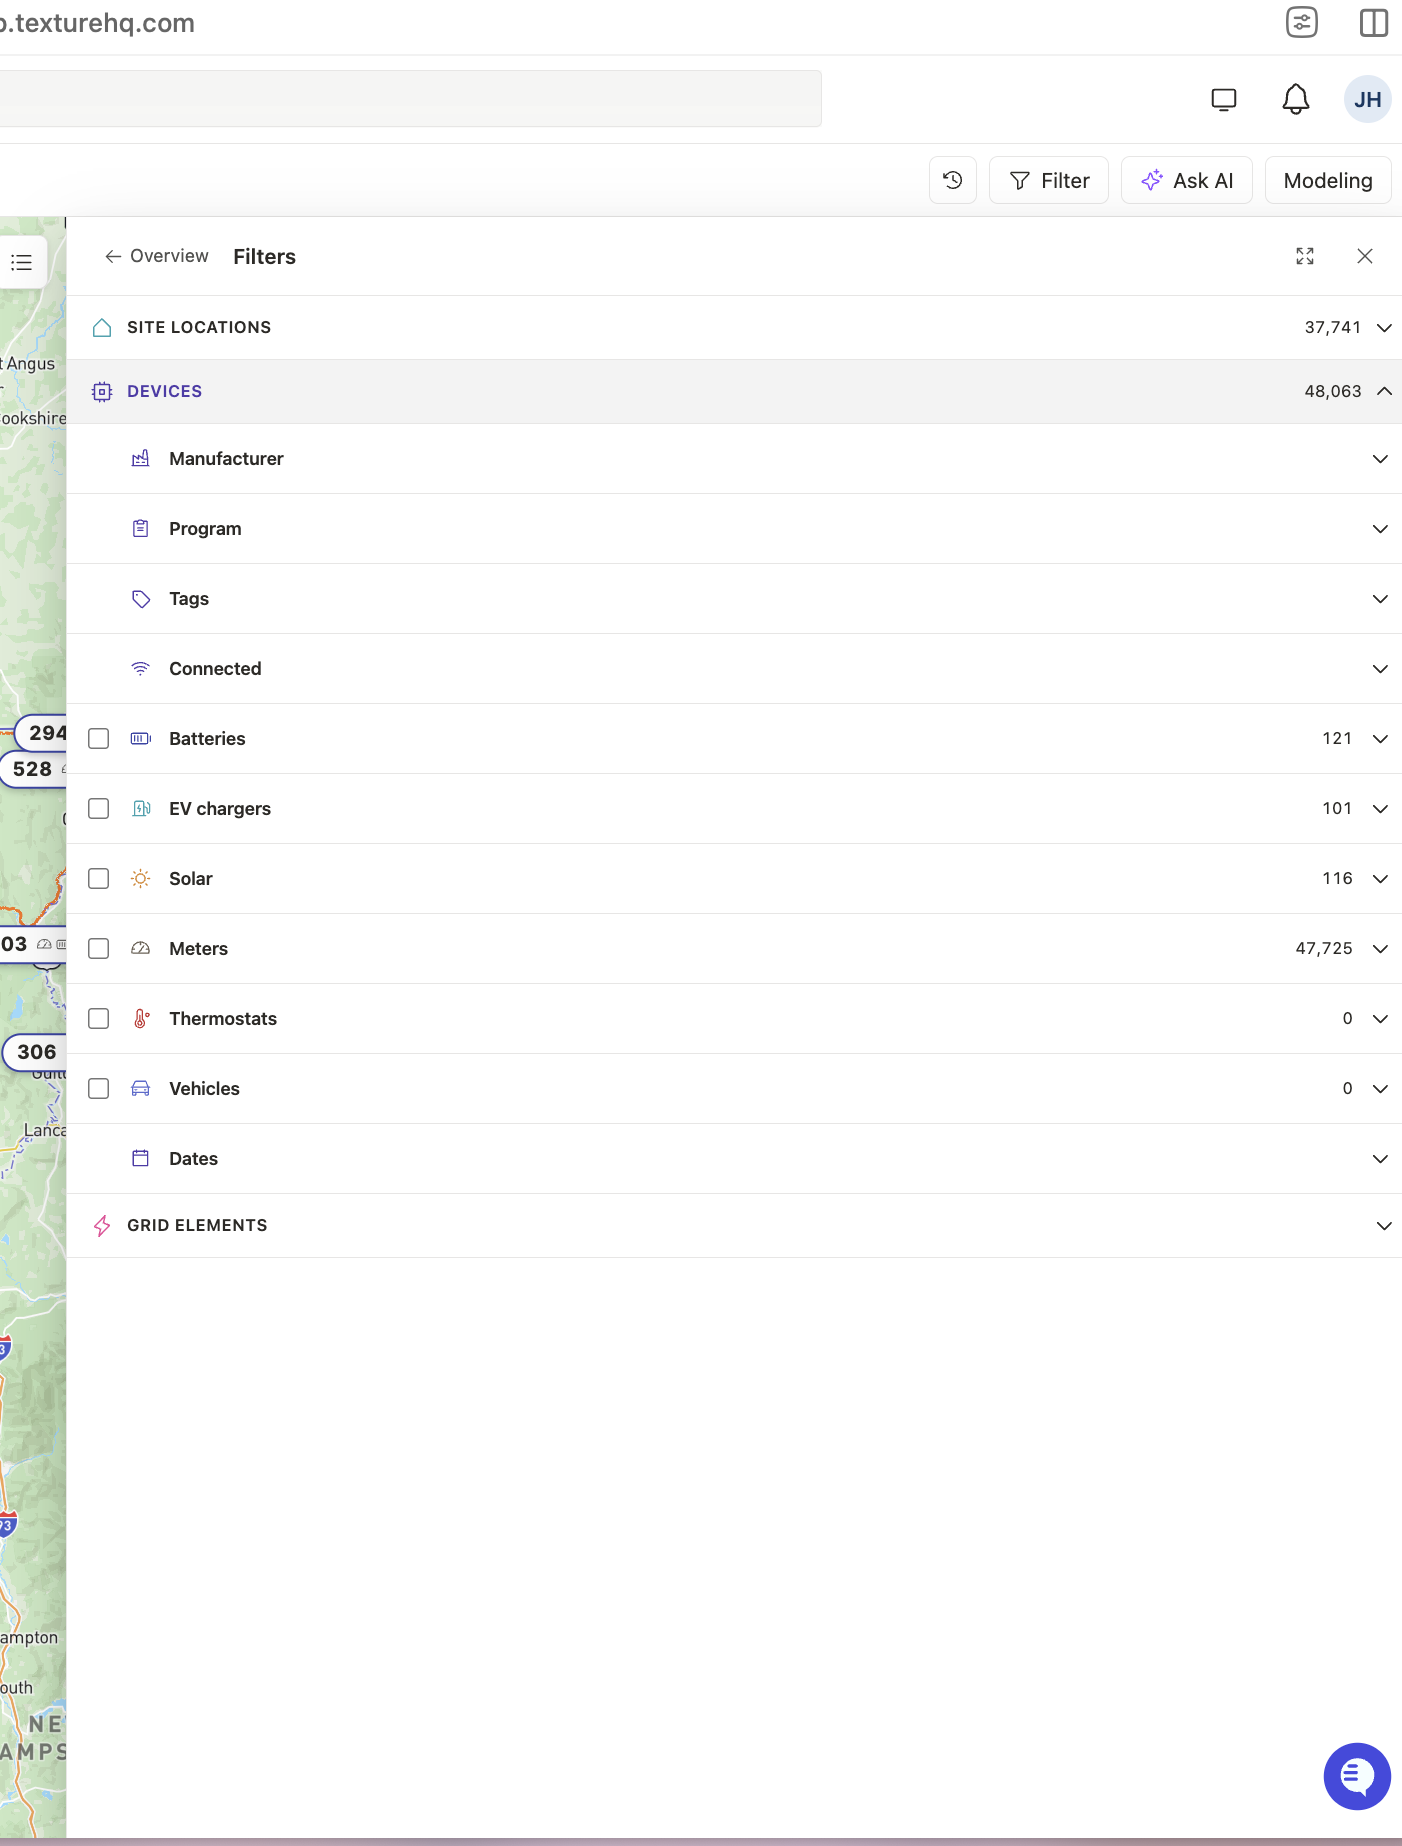Click the 528 map cluster marker

[33, 769]
